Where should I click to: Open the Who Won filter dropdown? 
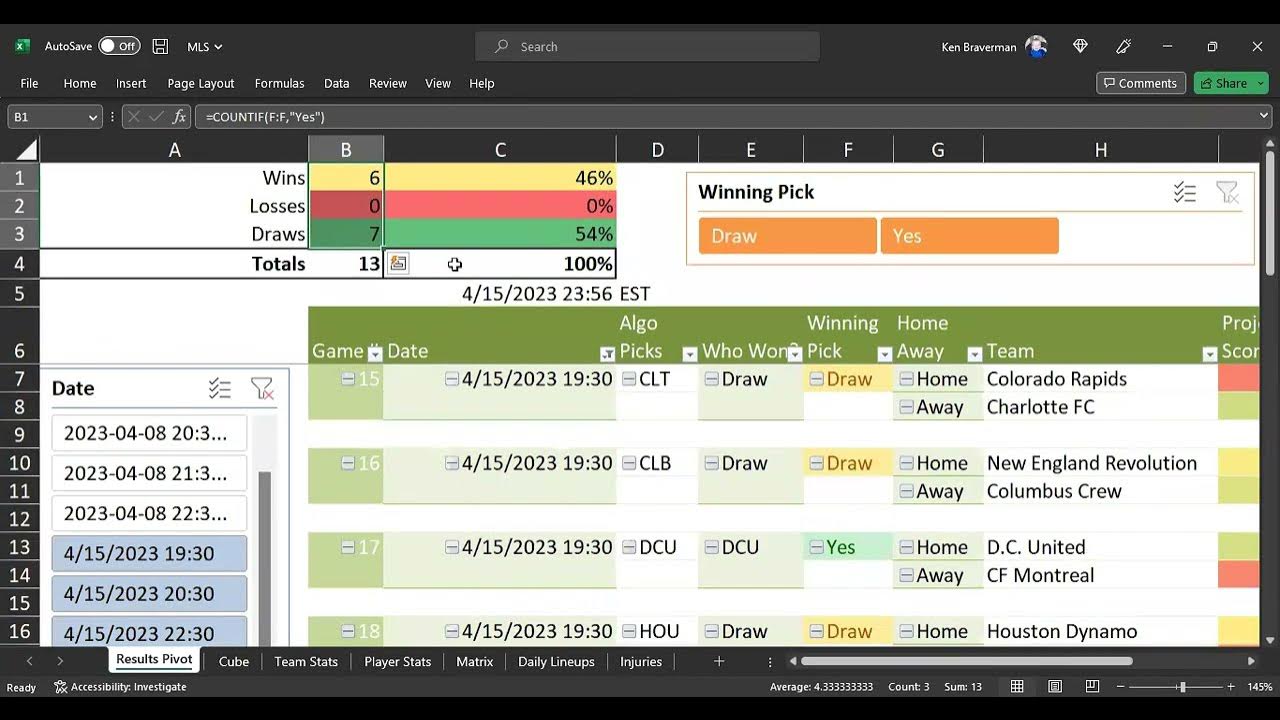[x=794, y=353]
